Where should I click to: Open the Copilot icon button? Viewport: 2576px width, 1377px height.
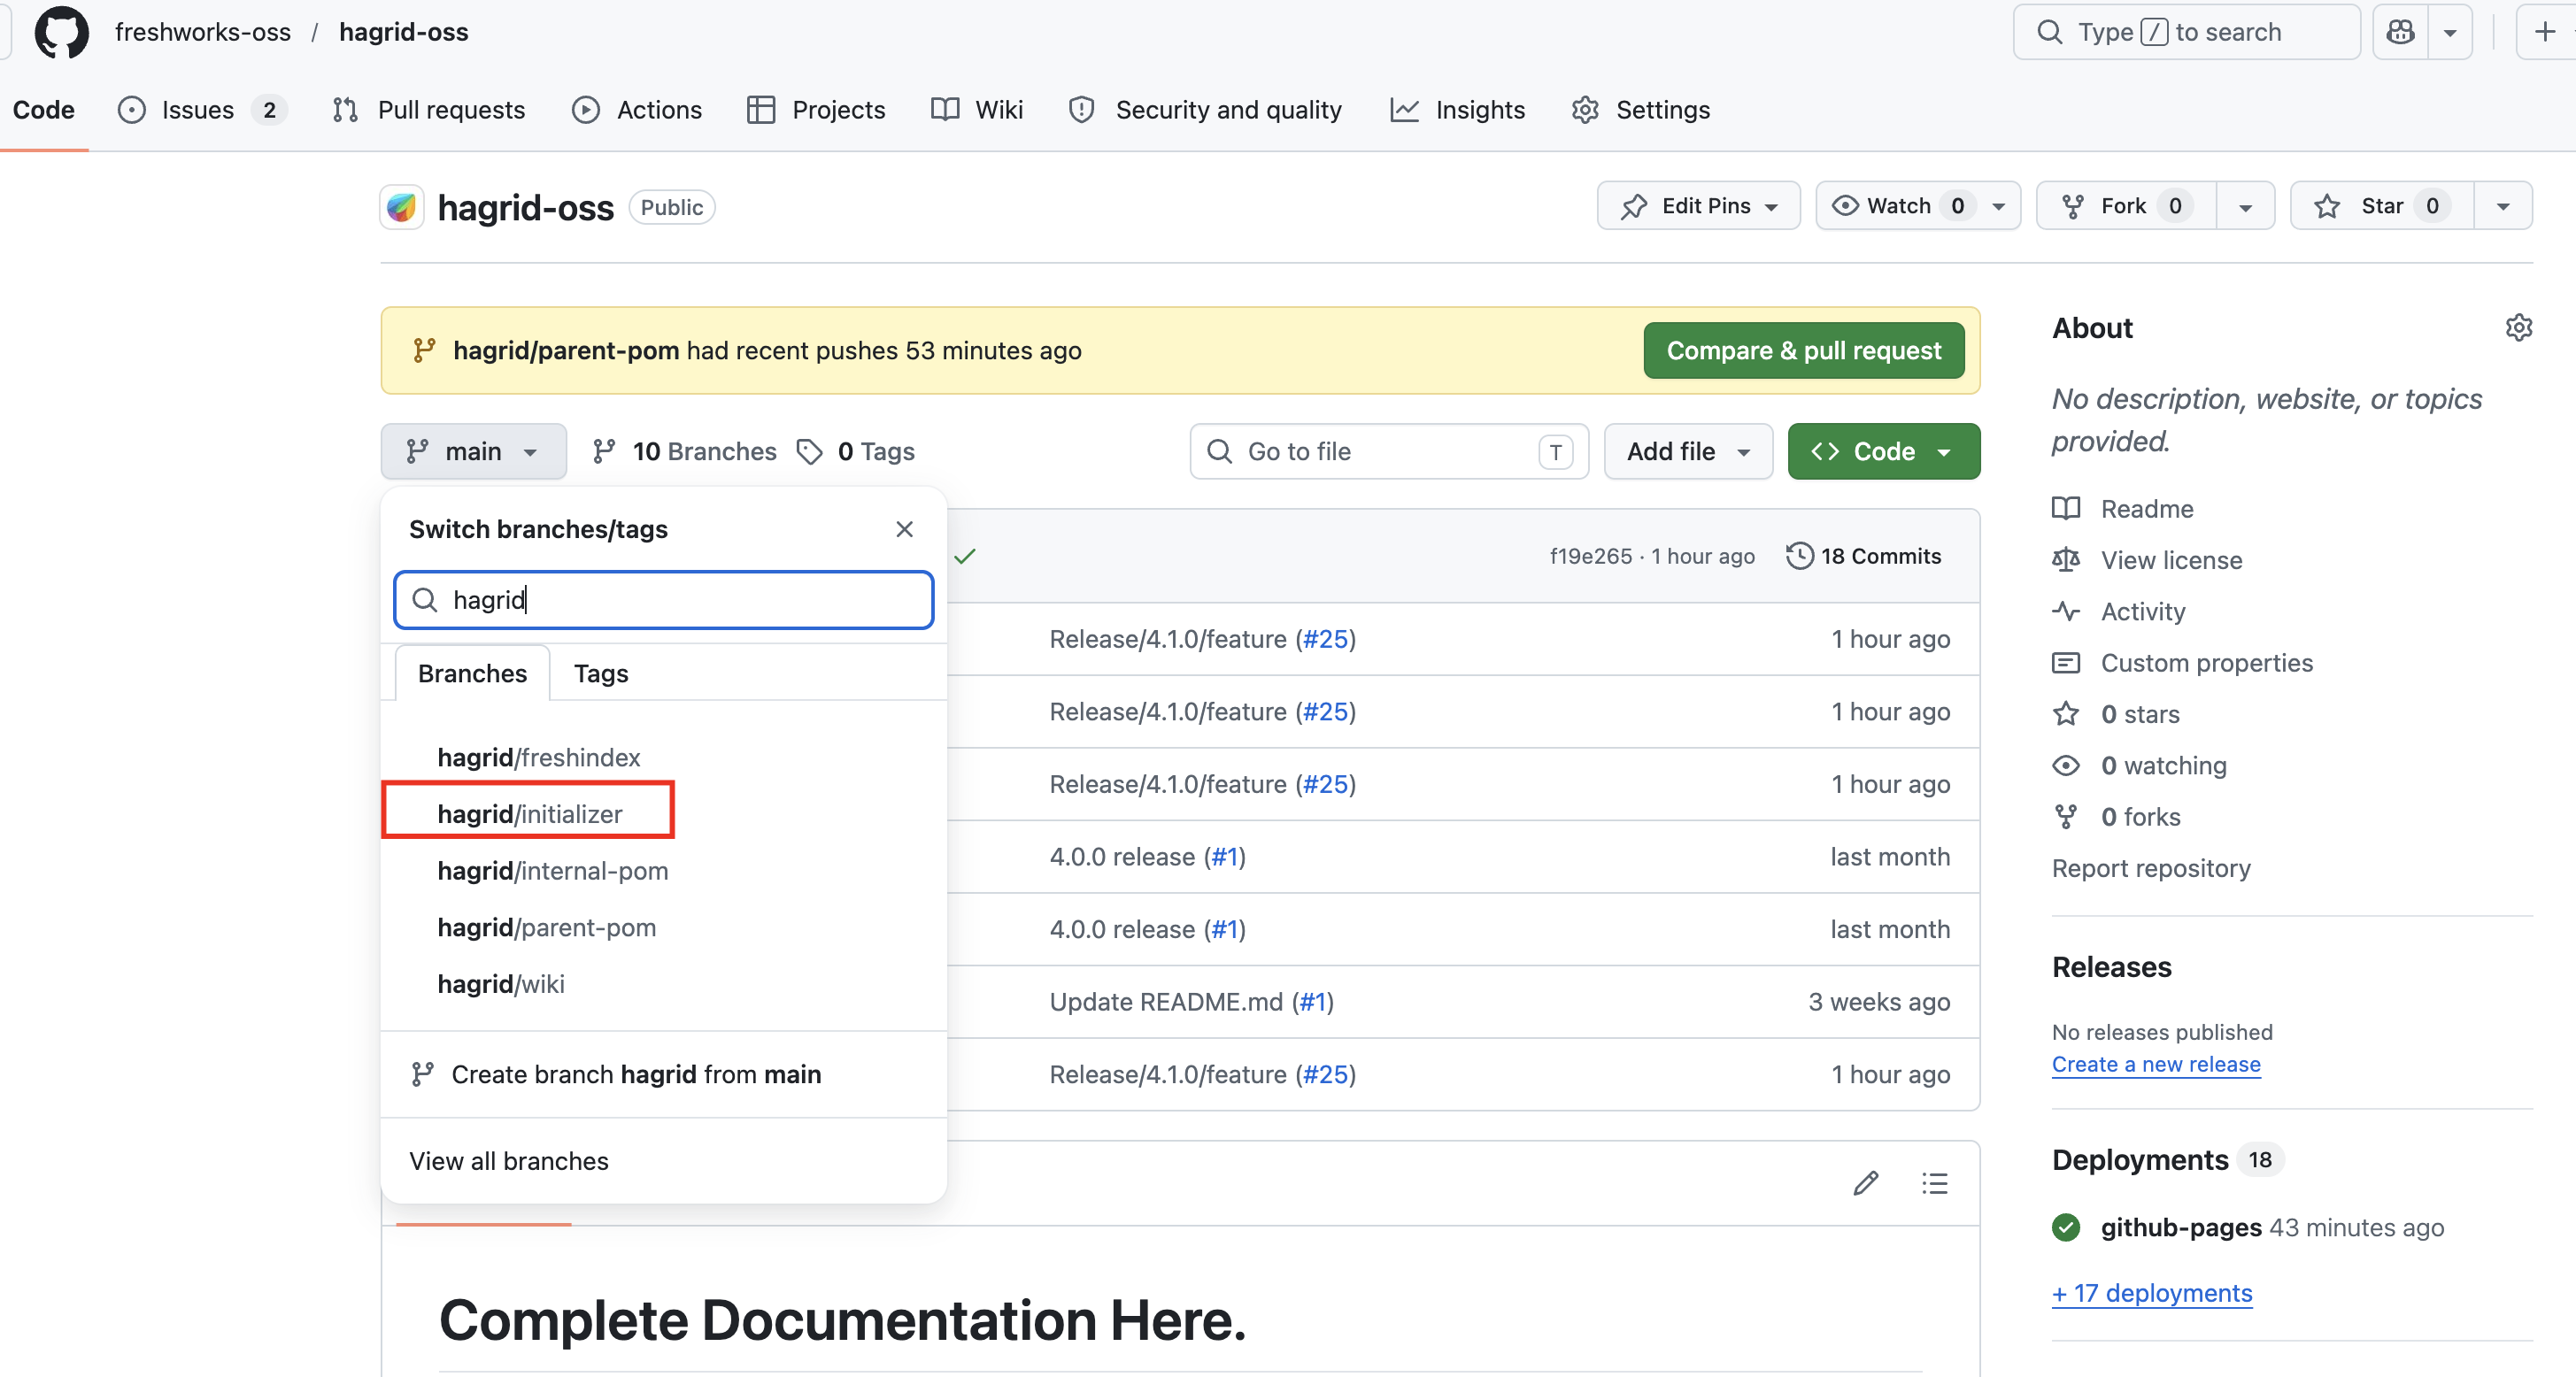click(2401, 32)
